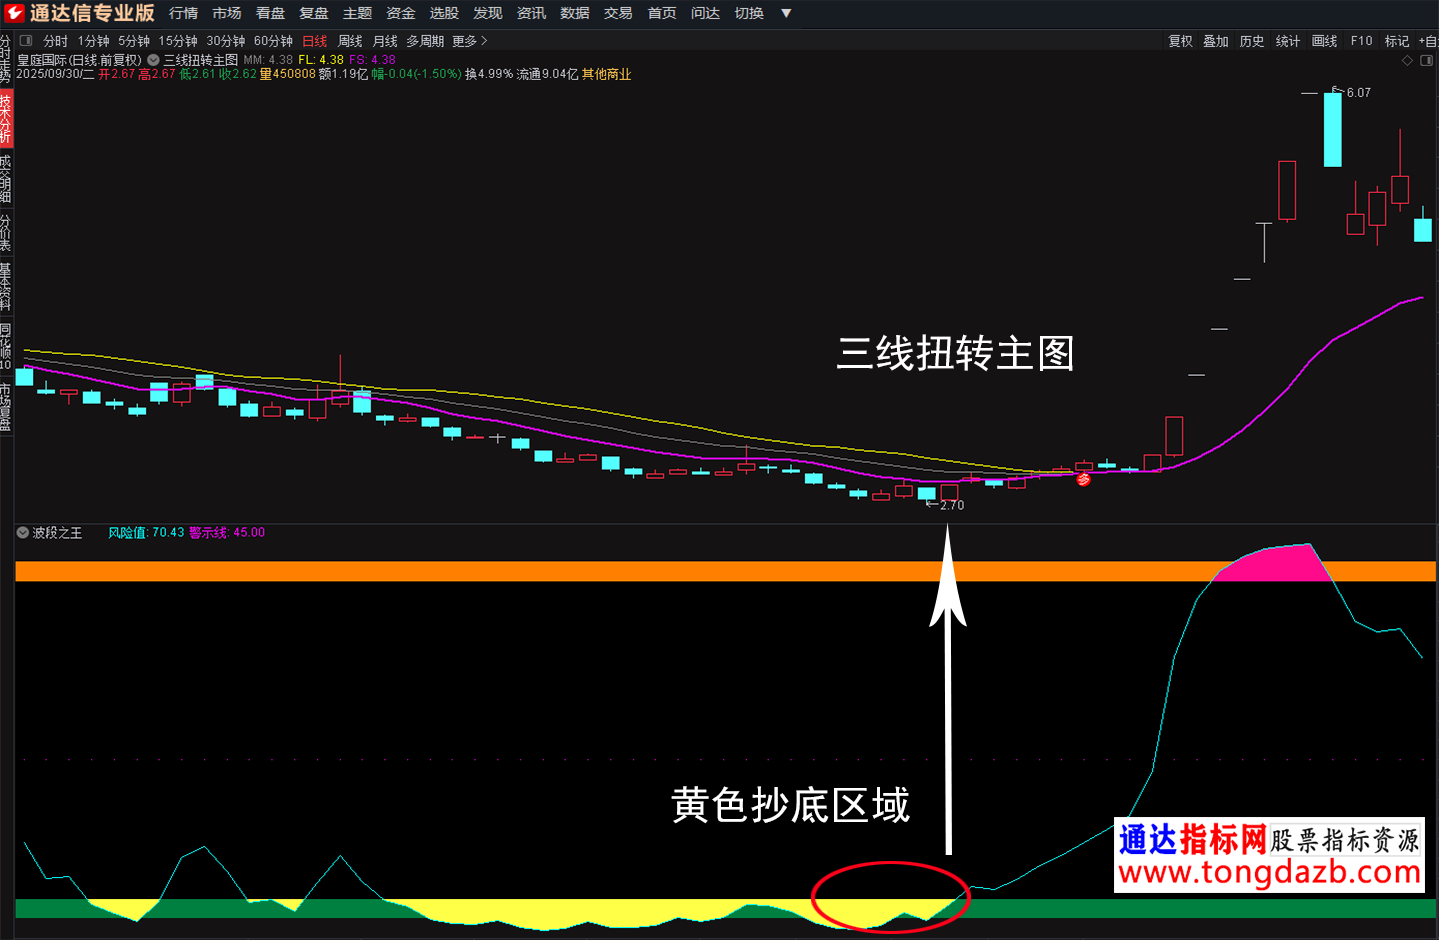Open the 资金 menu
1439x940 pixels.
click(401, 13)
